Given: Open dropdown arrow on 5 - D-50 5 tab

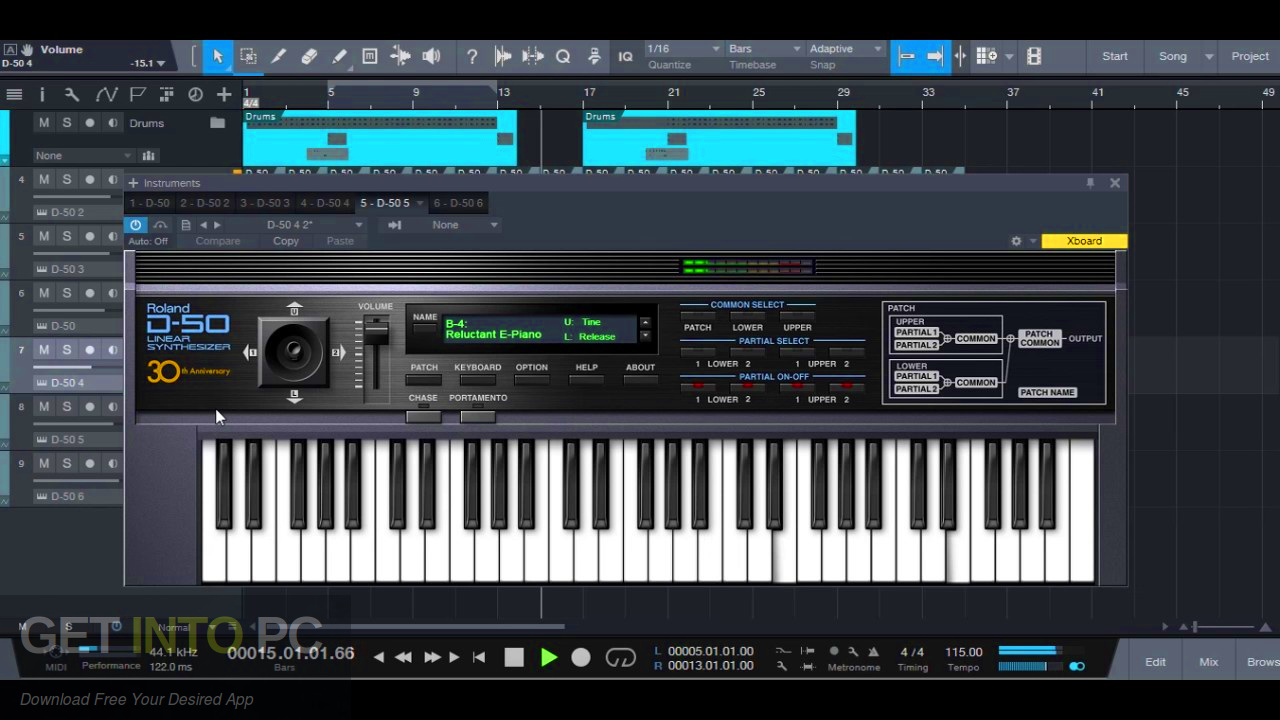Looking at the screenshot, I should point(420,203).
